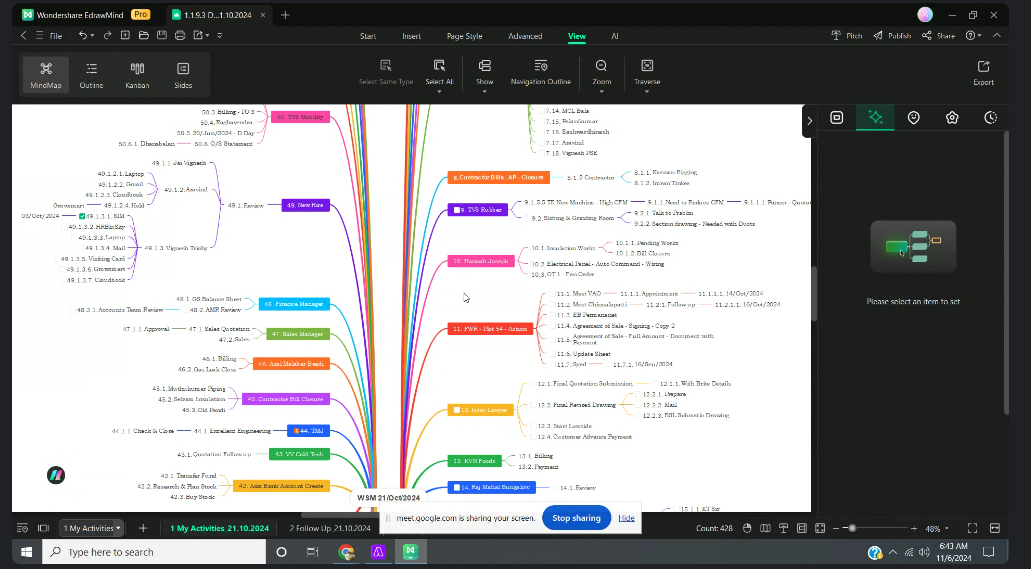Screen dimensions: 1031x569
Task: Open the Insert ribbon tab
Action: coord(412,36)
